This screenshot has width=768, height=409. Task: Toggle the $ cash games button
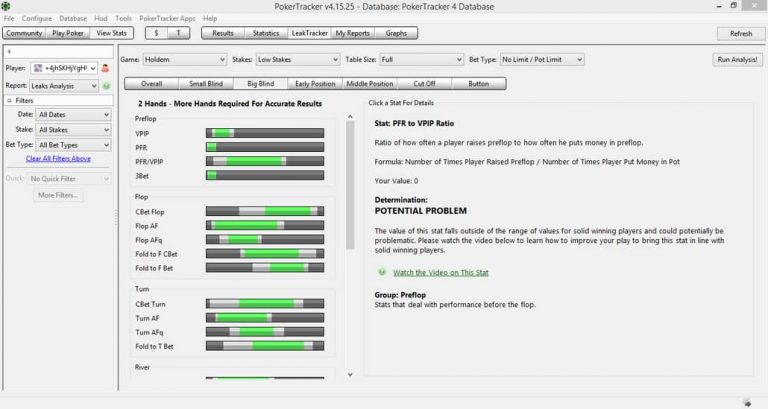click(157, 33)
